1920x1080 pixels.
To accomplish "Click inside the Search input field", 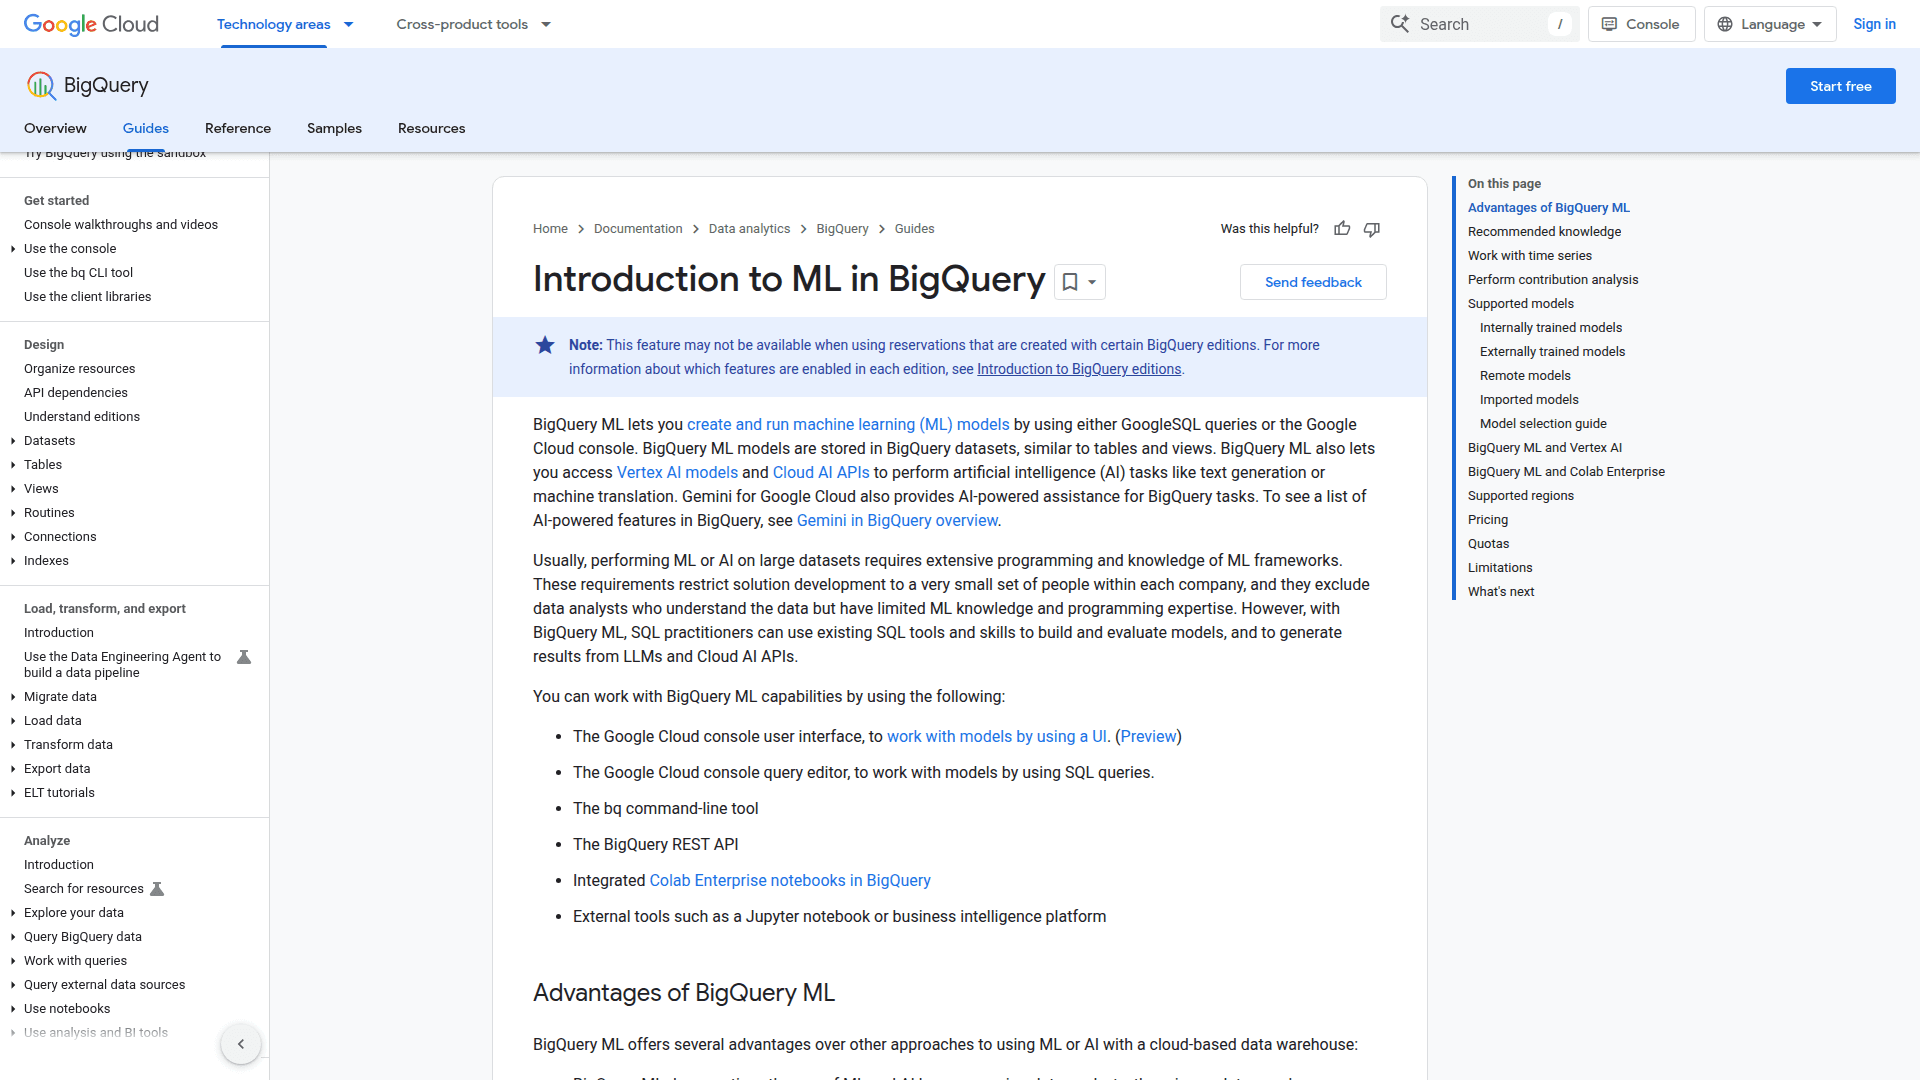I will click(1480, 23).
